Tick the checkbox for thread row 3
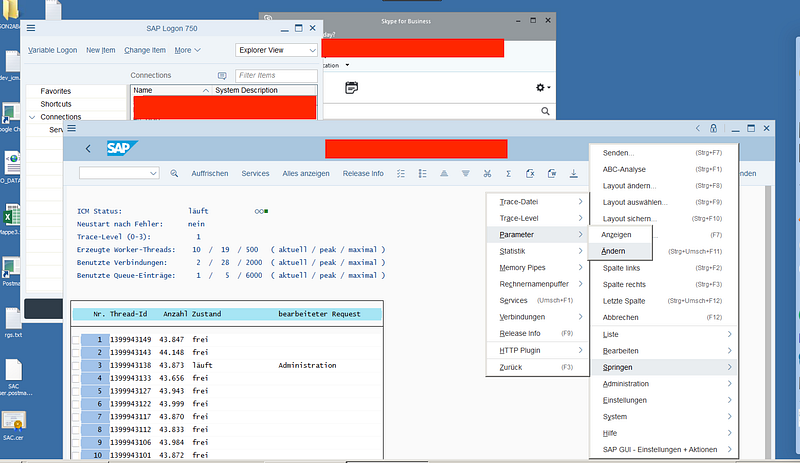800x463 pixels. 76,365
